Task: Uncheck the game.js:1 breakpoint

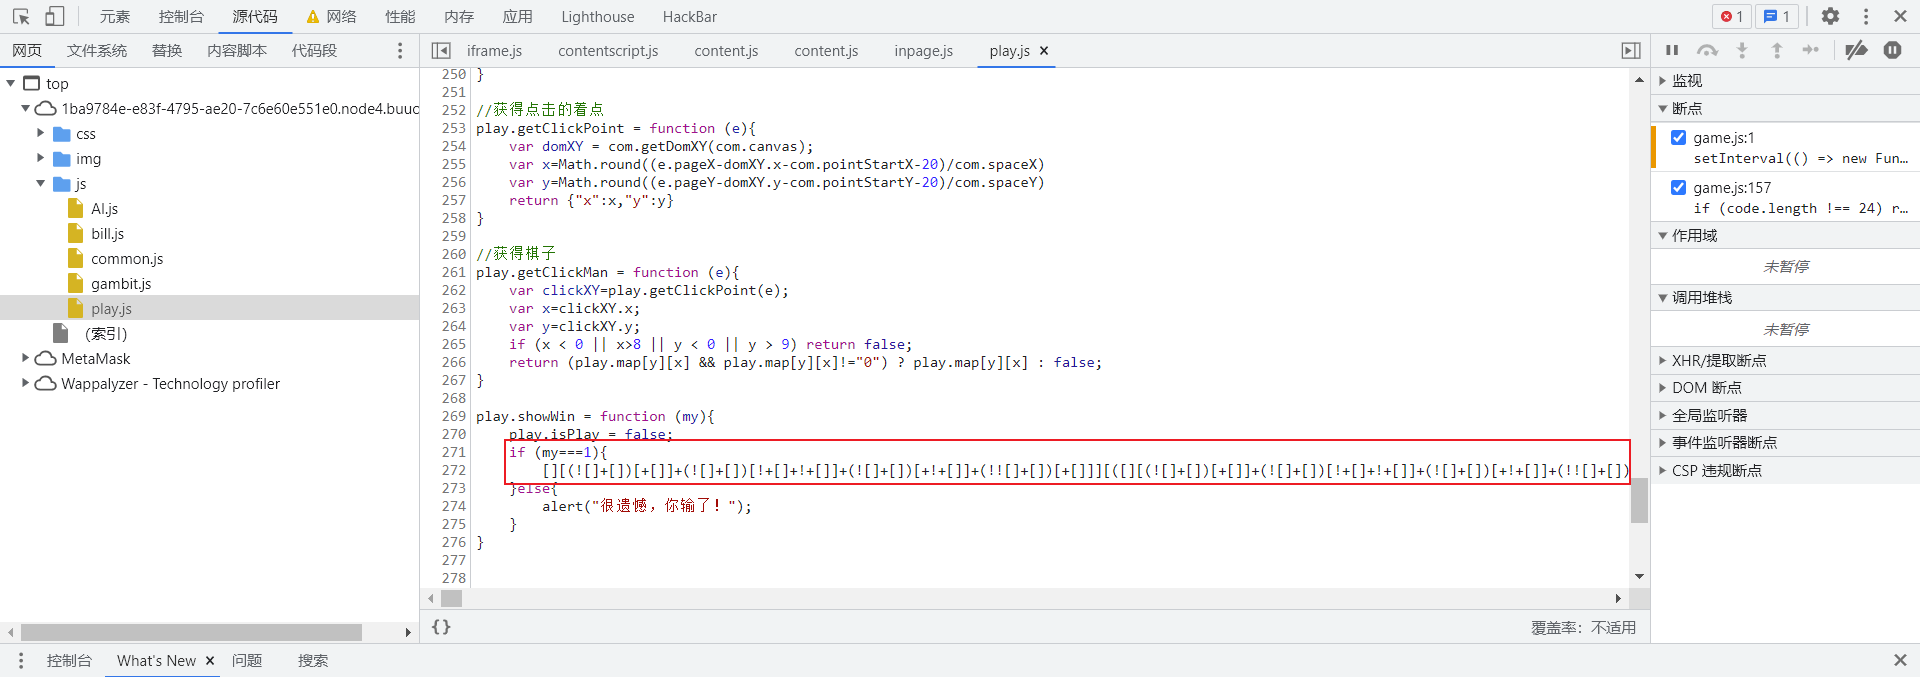Action: [x=1678, y=137]
